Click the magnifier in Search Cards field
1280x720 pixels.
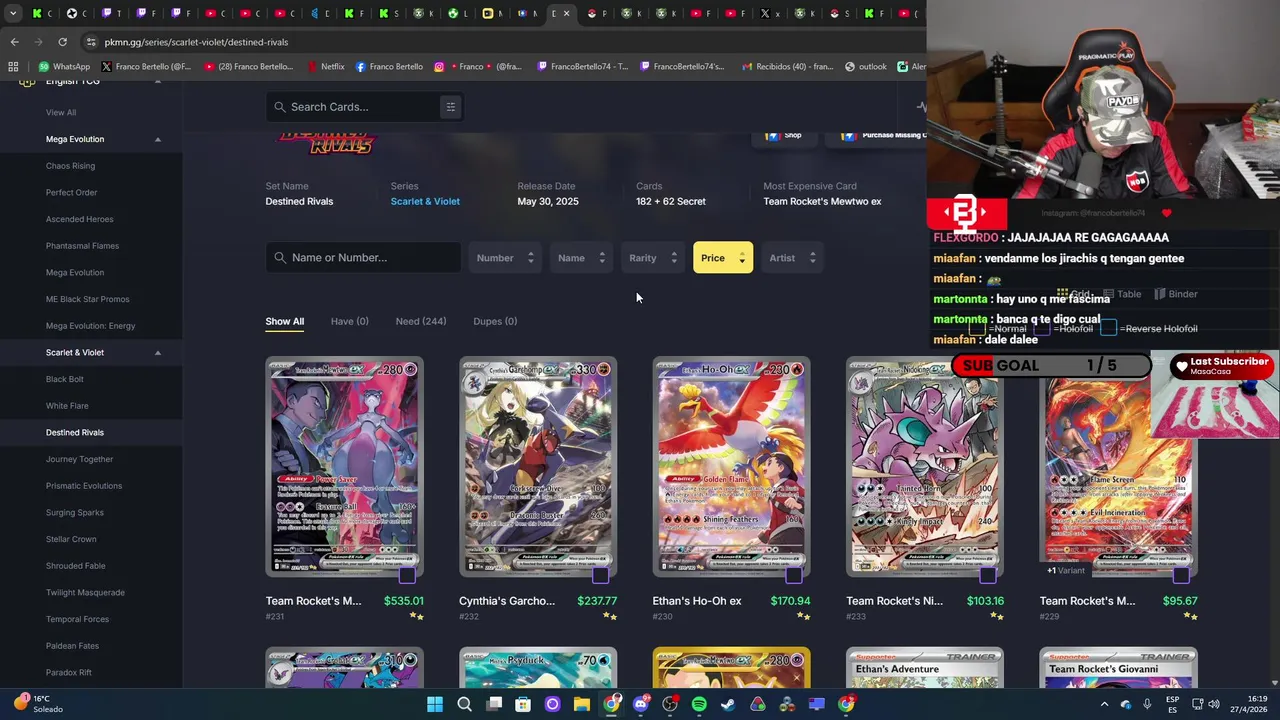(x=280, y=107)
